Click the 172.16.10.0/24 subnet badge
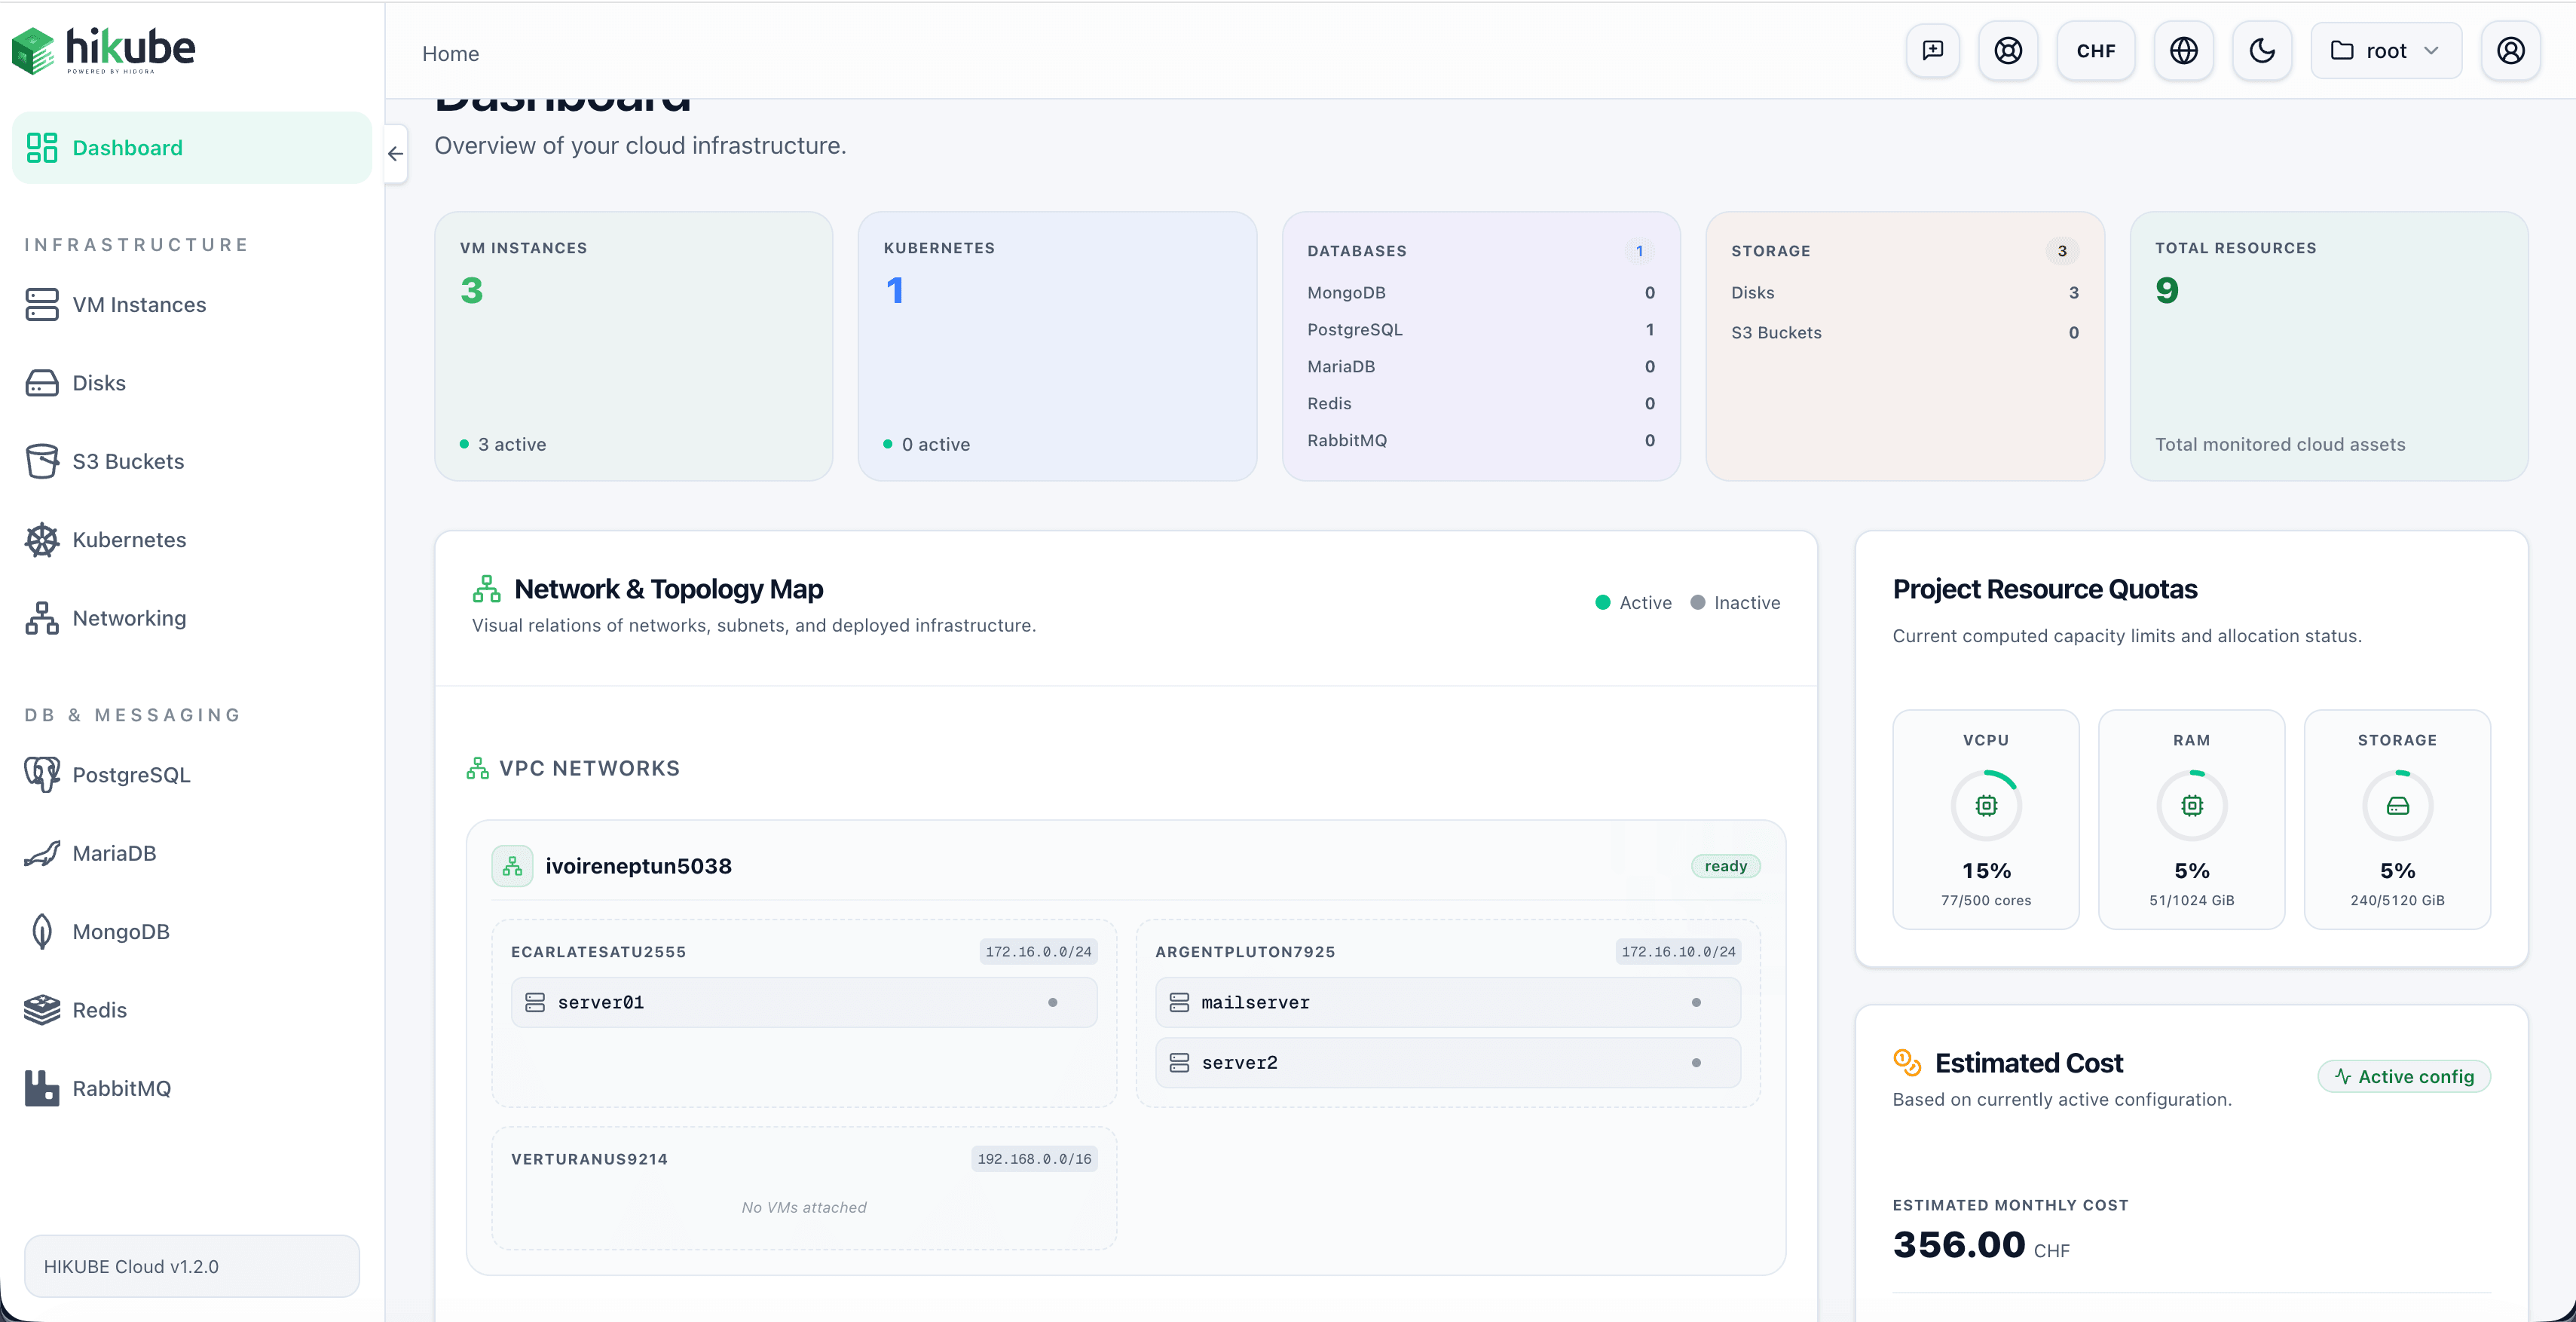This screenshot has height=1322, width=2576. (1678, 951)
